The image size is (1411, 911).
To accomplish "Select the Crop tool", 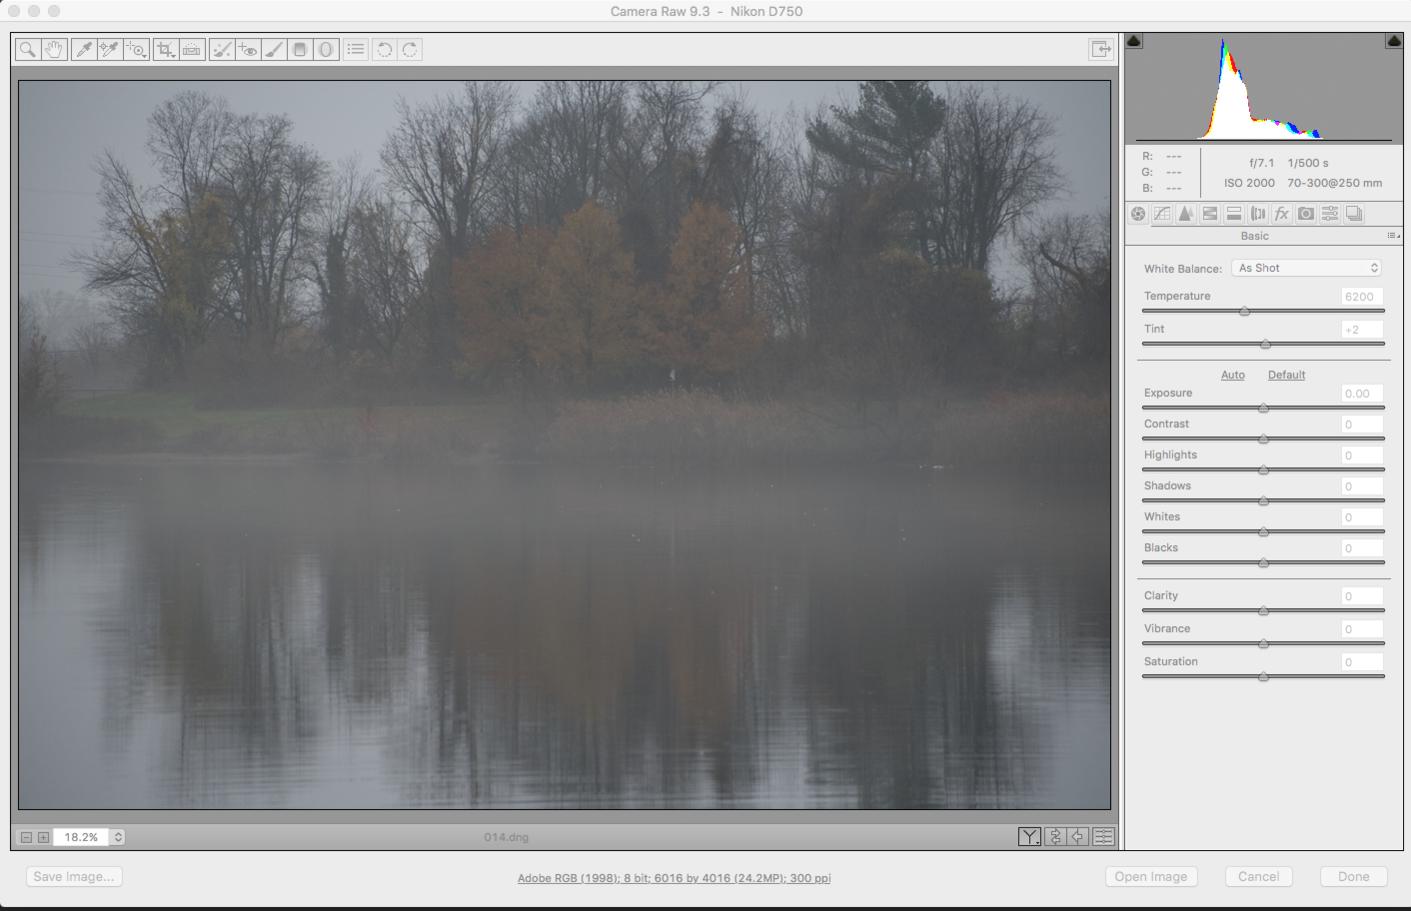I will [x=165, y=49].
